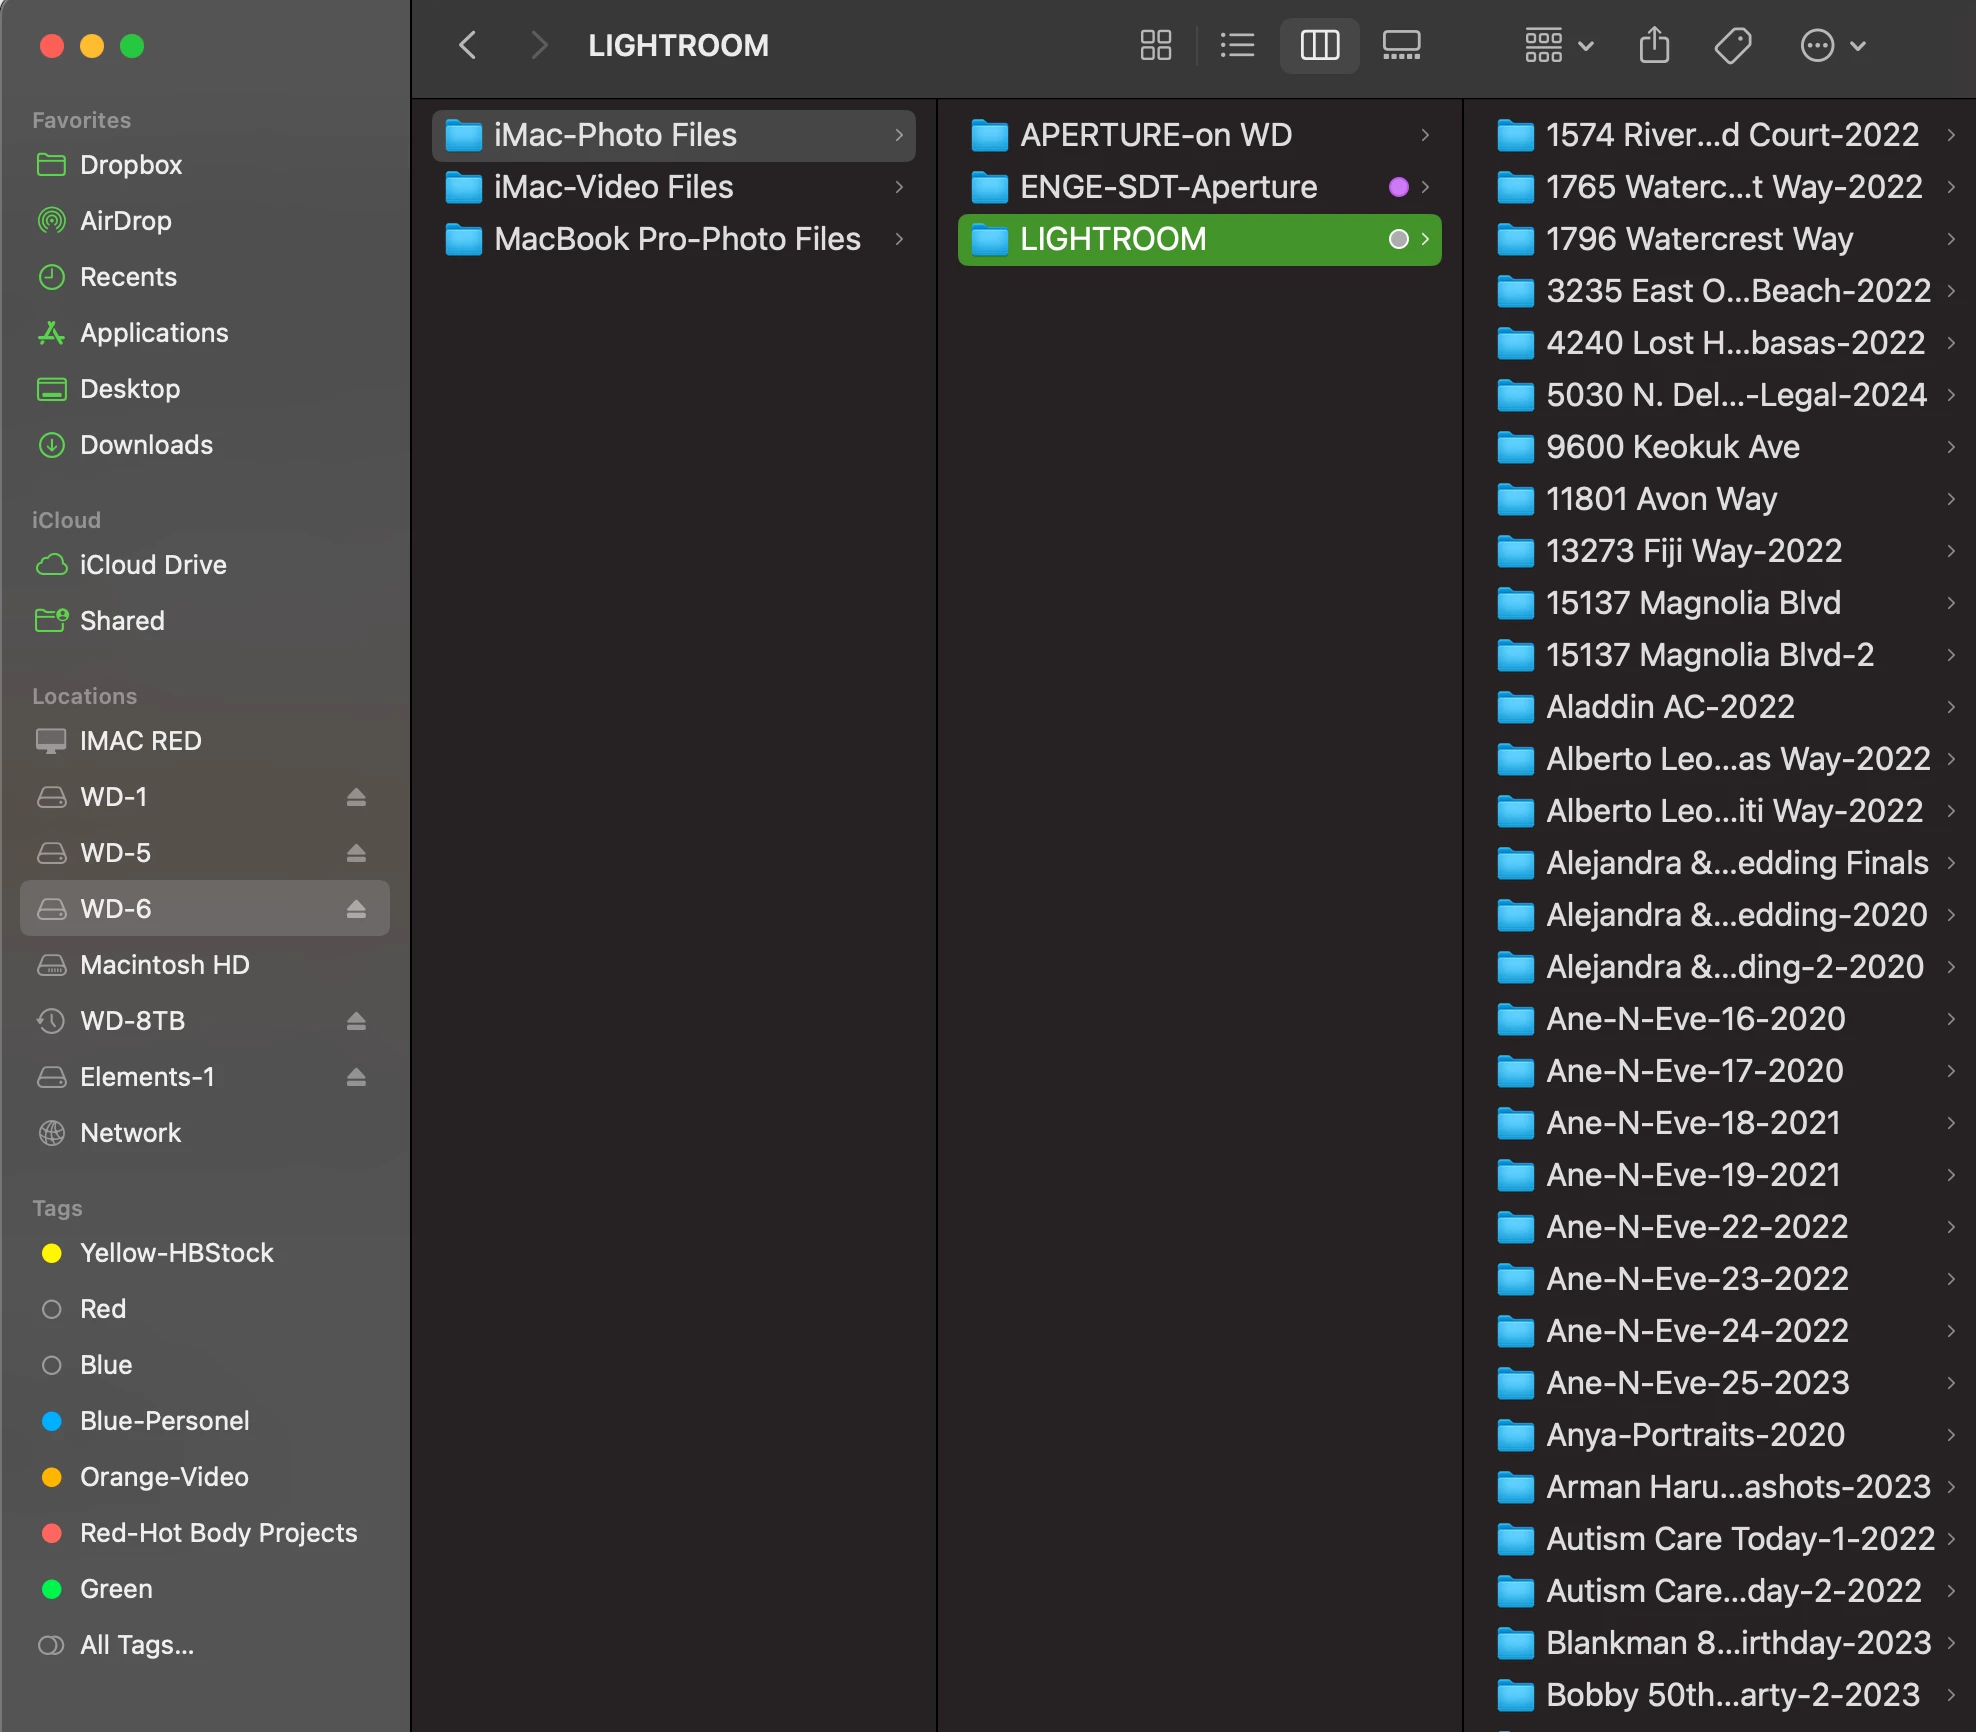Click All Tags… in sidebar

(x=137, y=1645)
